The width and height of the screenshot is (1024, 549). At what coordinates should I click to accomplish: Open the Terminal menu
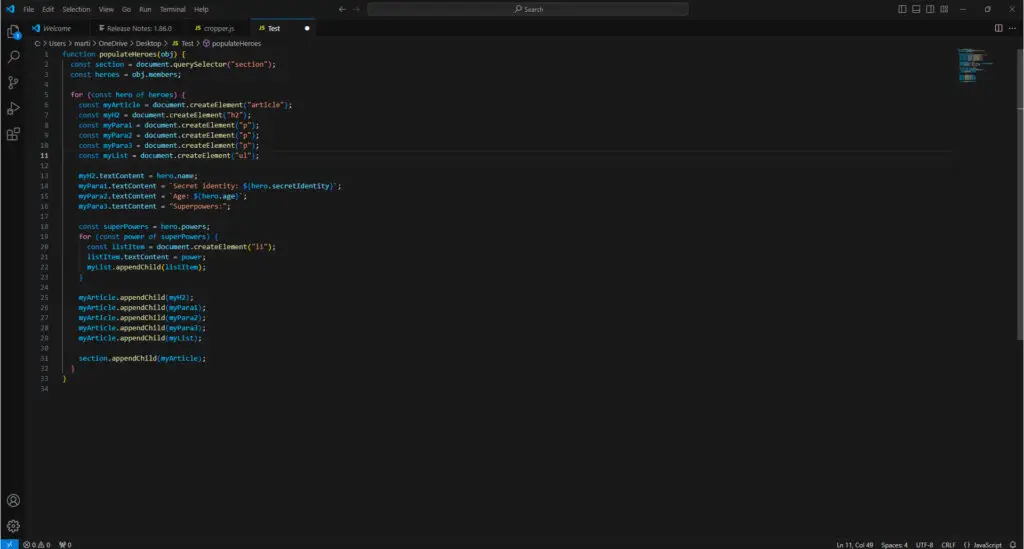(172, 9)
